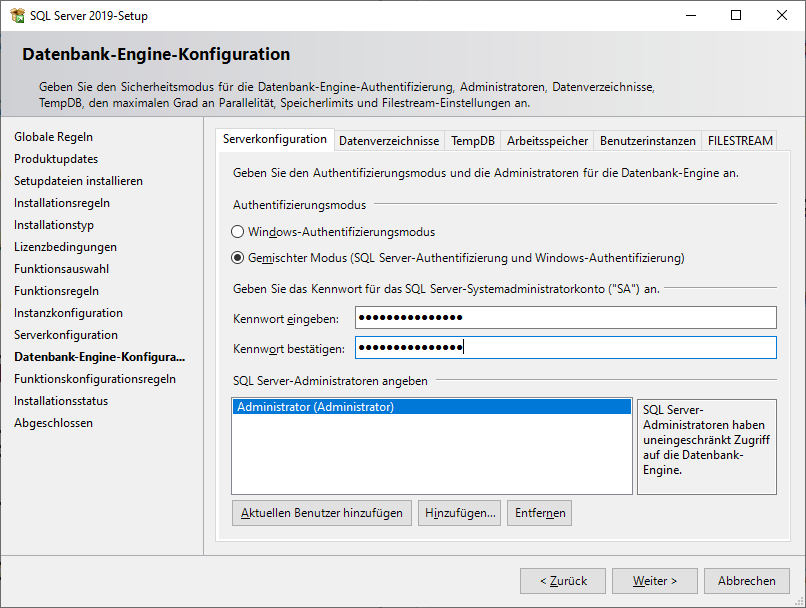806x608 pixels.
Task: Cancel setup with Abbrechen button
Action: [x=747, y=581]
